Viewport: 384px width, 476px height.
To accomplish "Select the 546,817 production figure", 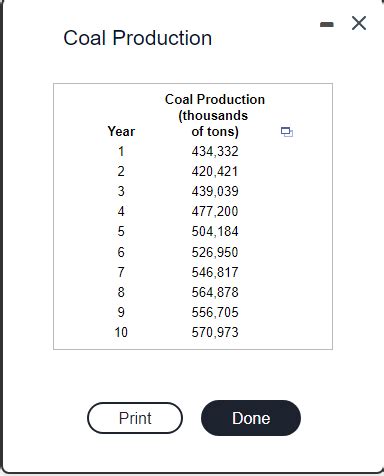I will tap(215, 272).
